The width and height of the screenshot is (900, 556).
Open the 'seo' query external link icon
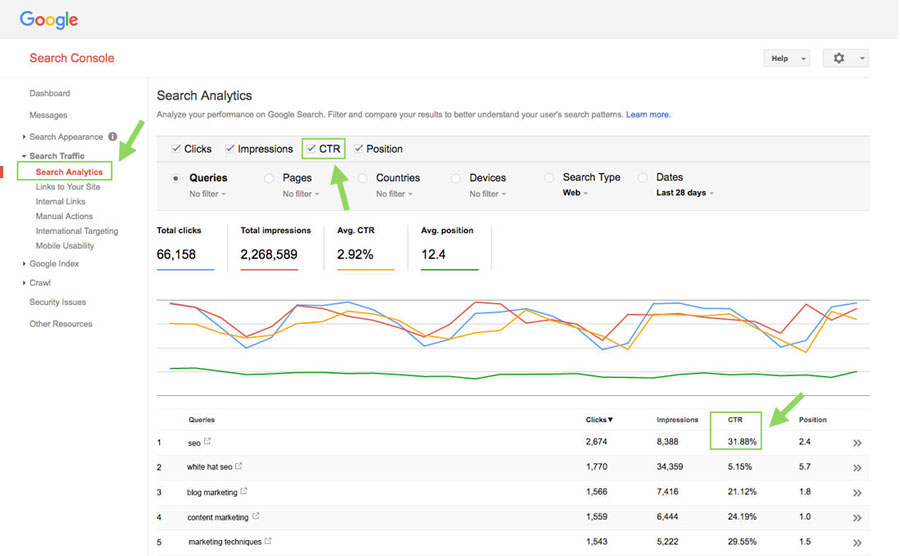(207, 441)
